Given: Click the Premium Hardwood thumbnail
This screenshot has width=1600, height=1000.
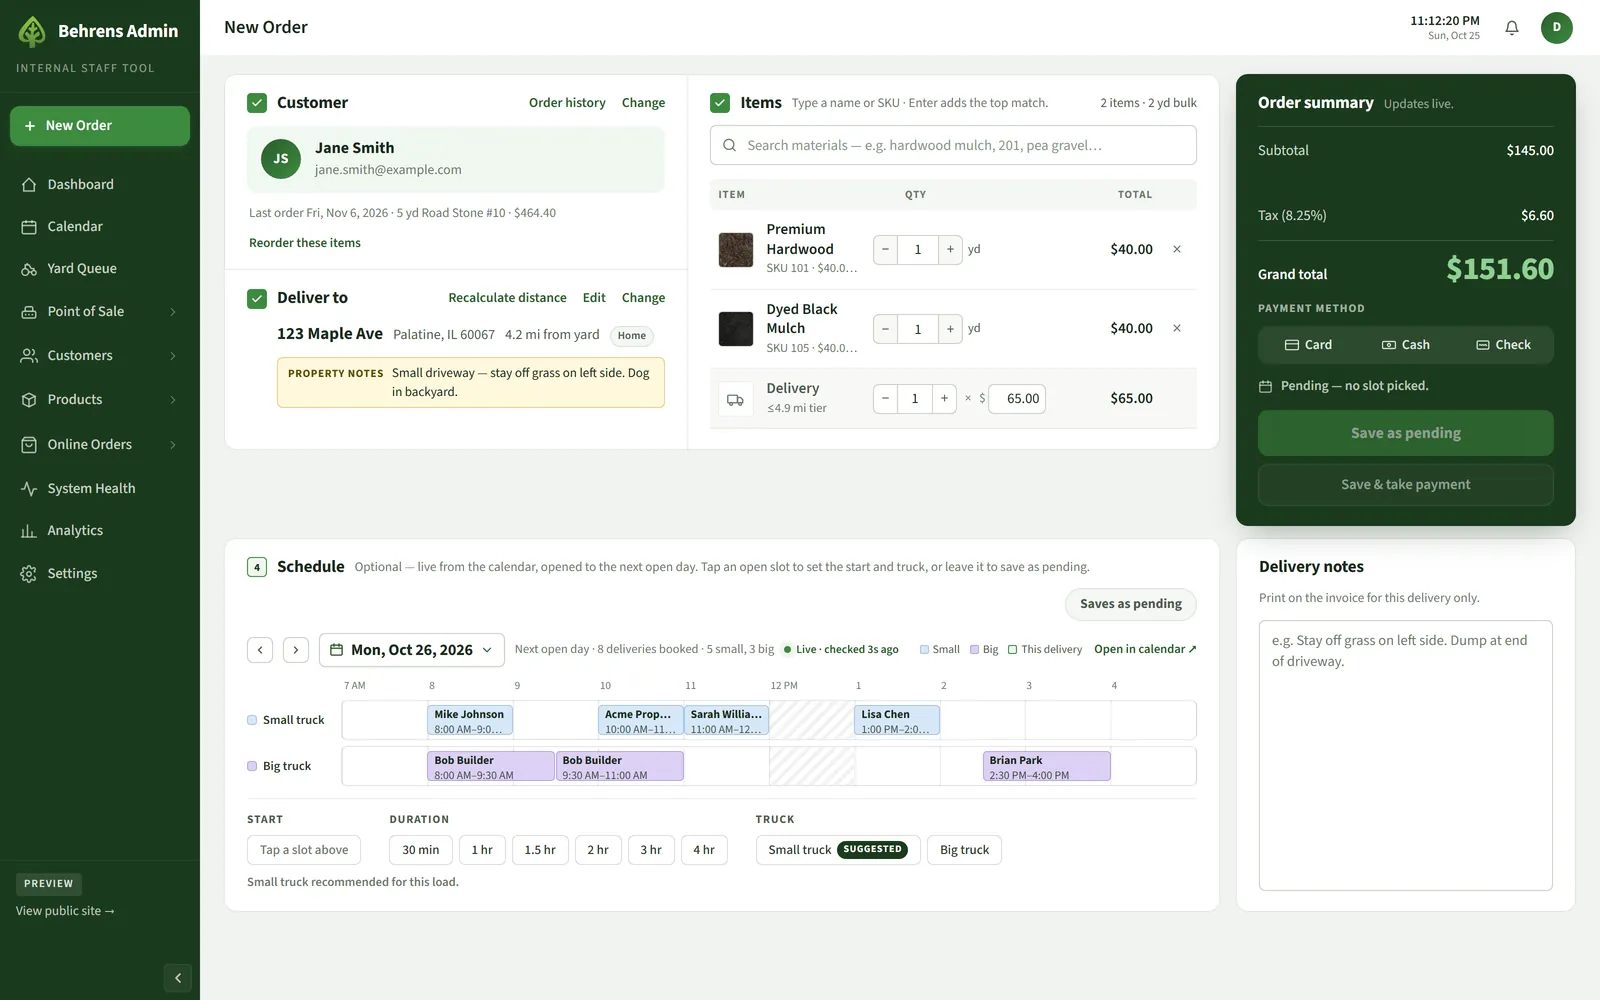Looking at the screenshot, I should [736, 250].
